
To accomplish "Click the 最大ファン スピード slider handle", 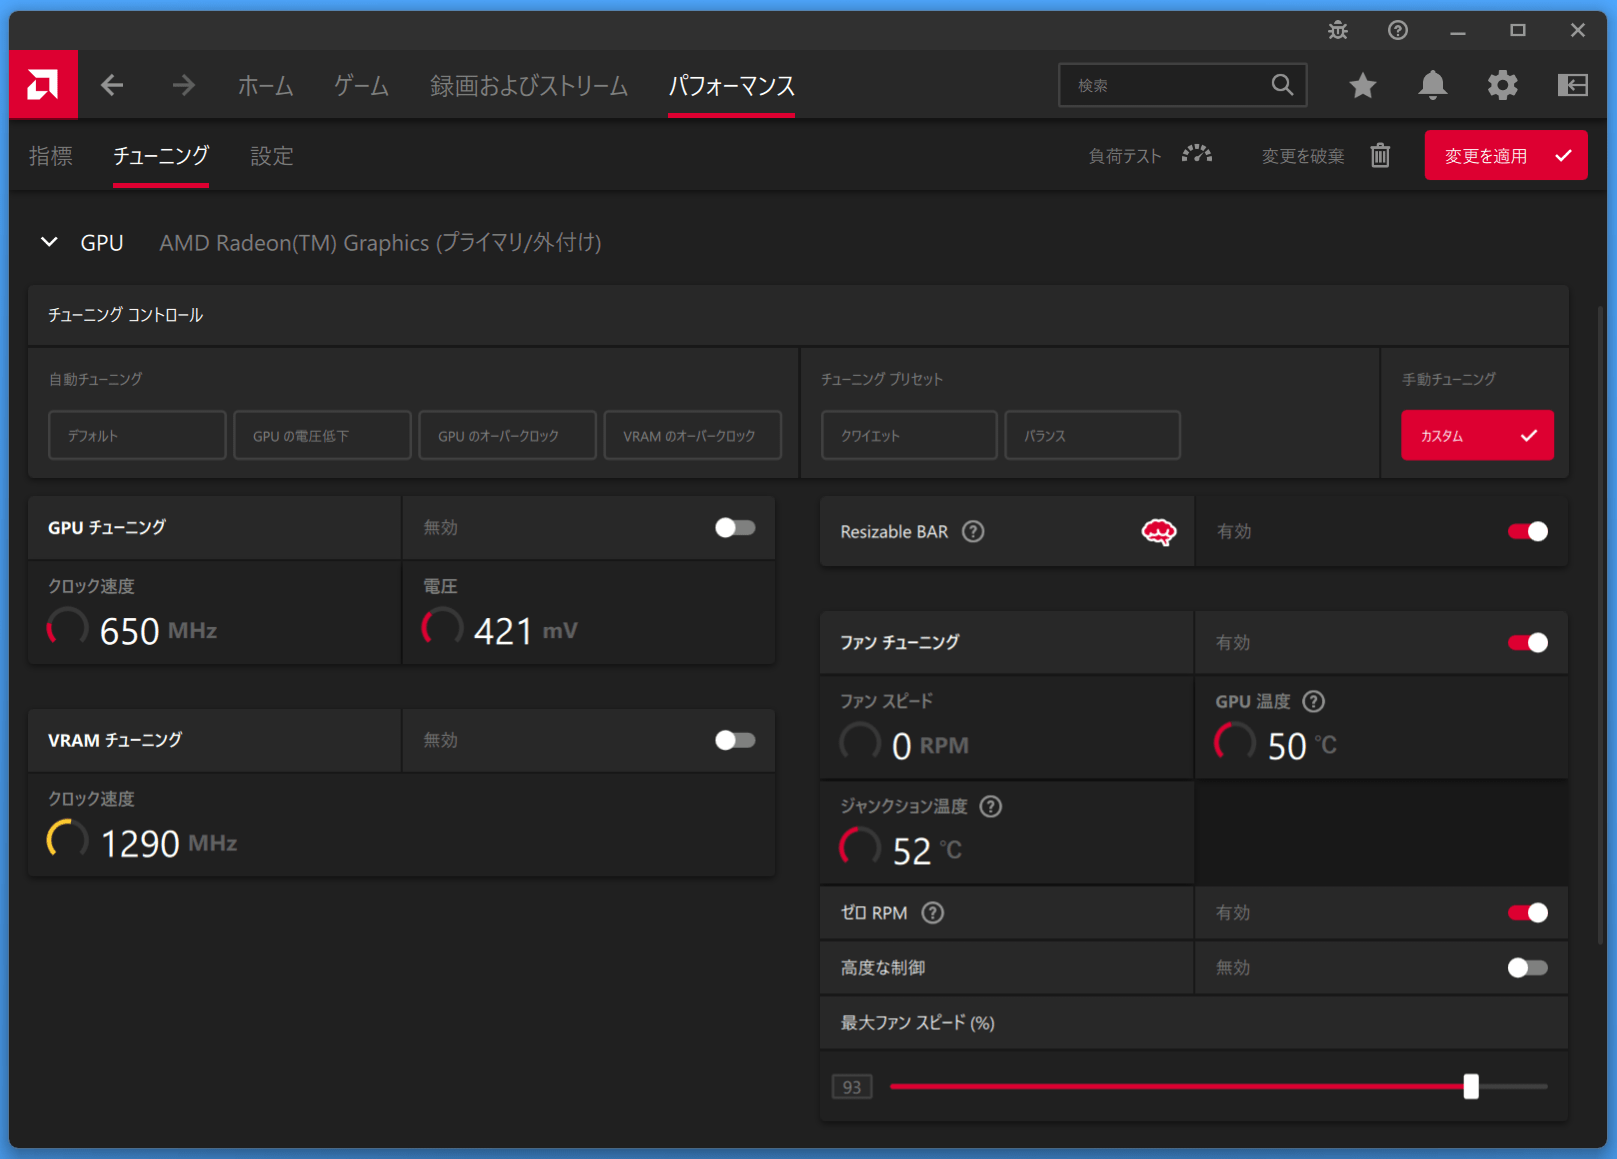I will [1470, 1086].
